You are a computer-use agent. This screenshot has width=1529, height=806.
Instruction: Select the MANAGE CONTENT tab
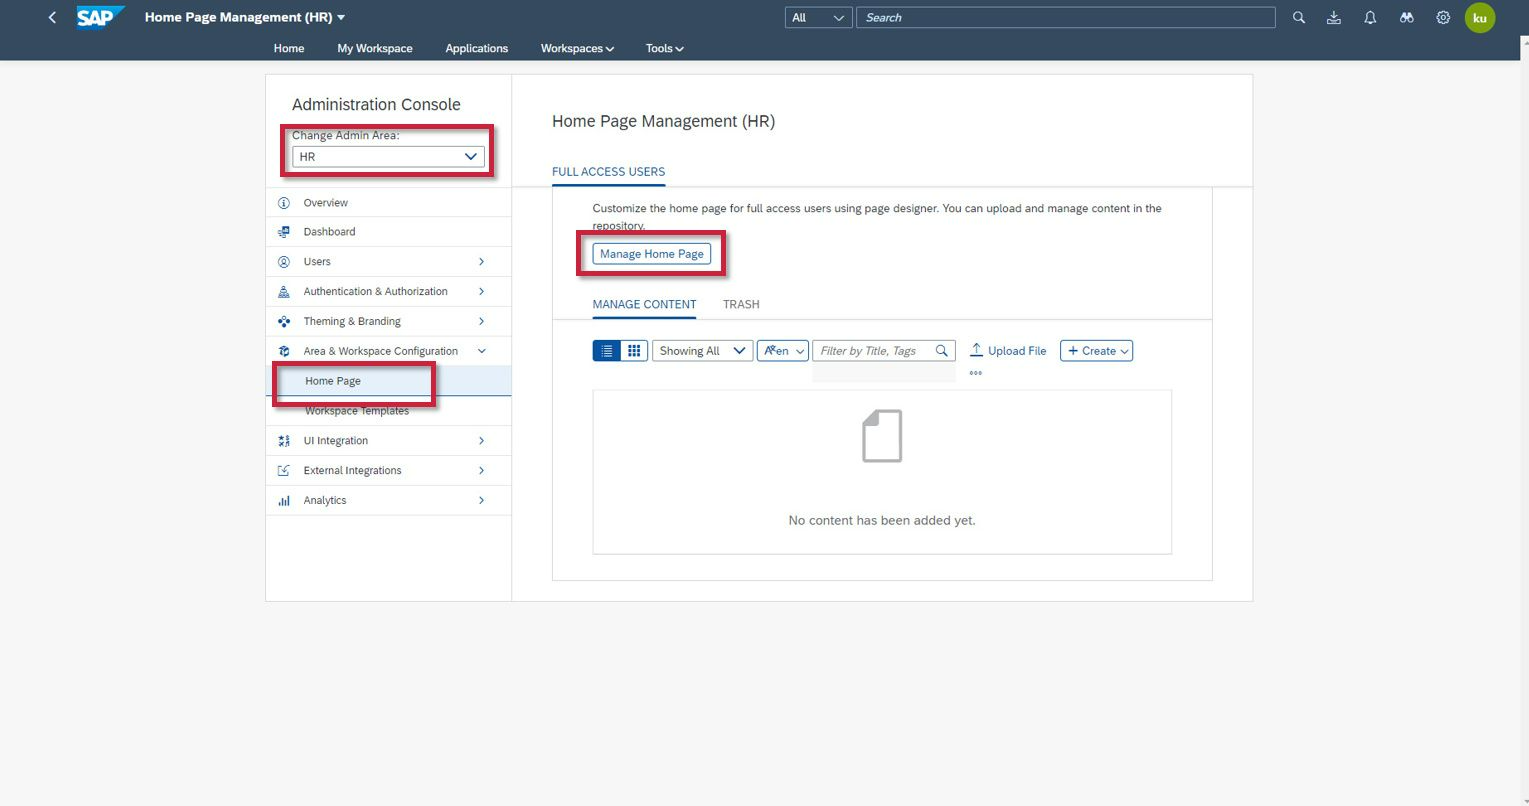pyautogui.click(x=644, y=305)
